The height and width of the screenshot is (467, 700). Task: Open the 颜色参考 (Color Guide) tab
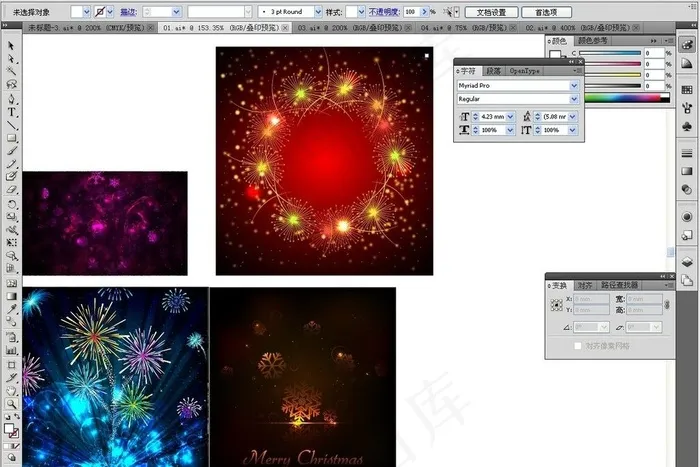(592, 41)
